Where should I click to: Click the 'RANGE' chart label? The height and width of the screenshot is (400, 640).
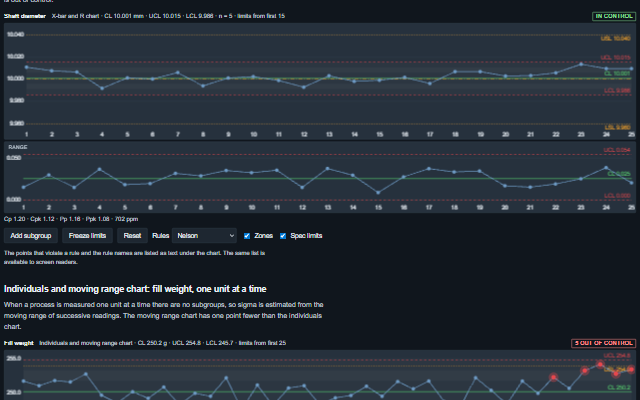click(18, 147)
